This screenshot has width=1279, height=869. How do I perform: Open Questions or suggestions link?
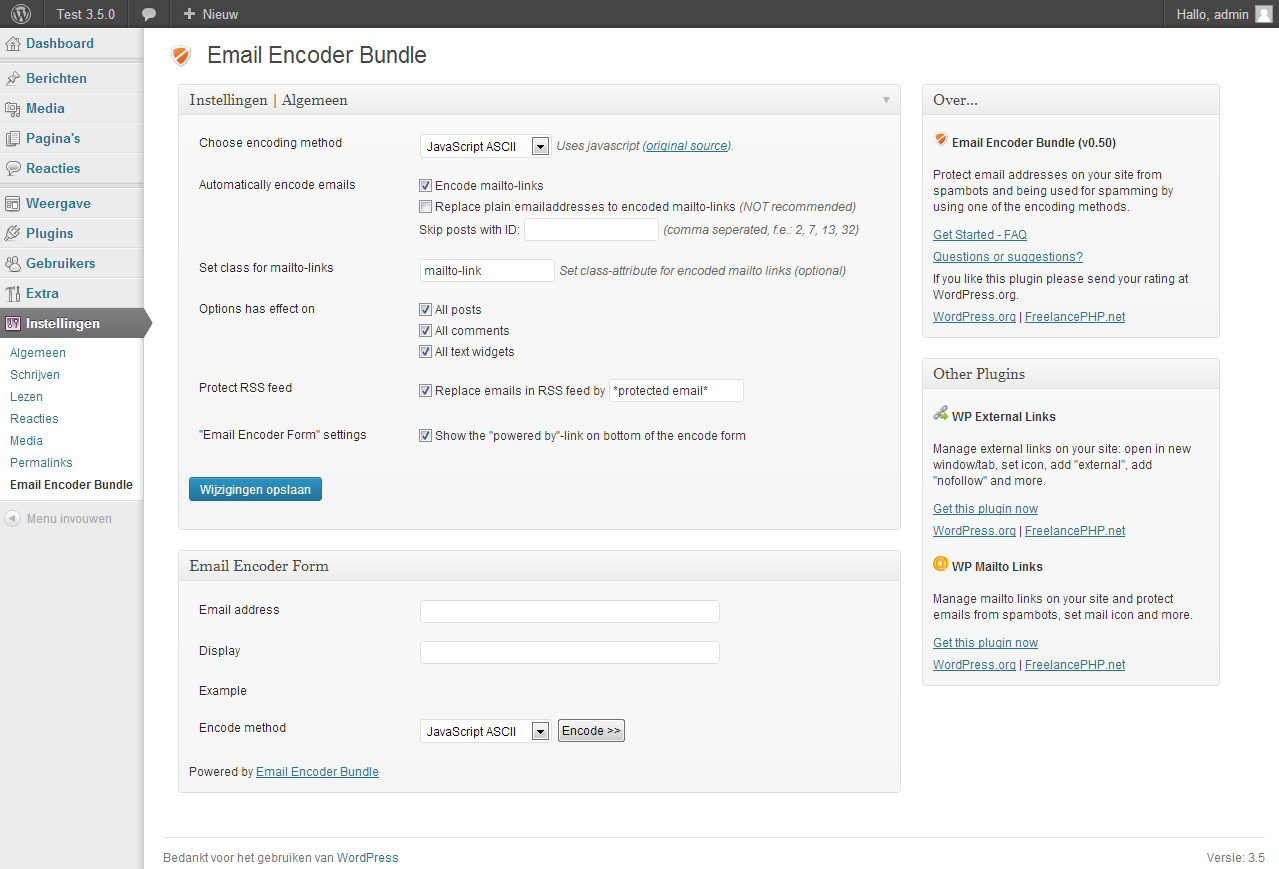point(1008,257)
